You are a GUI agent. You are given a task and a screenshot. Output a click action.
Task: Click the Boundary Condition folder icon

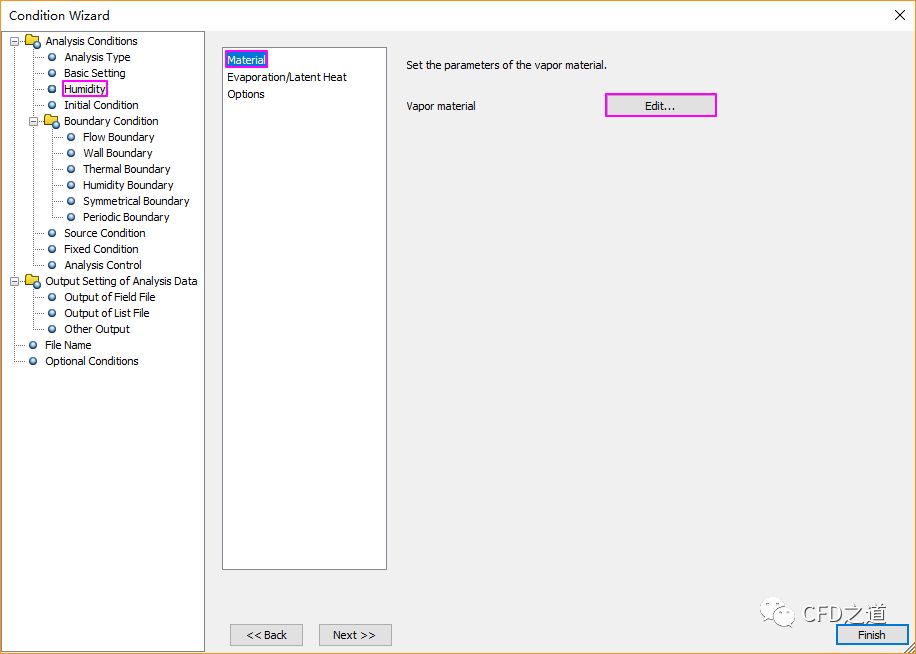pyautogui.click(x=51, y=121)
